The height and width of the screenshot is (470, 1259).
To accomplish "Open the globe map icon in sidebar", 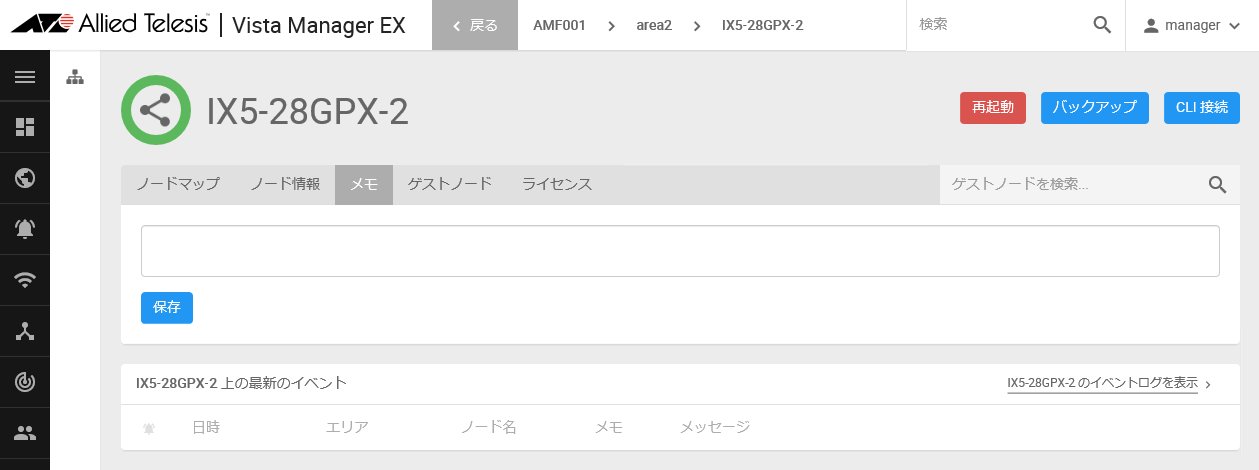I will (25, 178).
